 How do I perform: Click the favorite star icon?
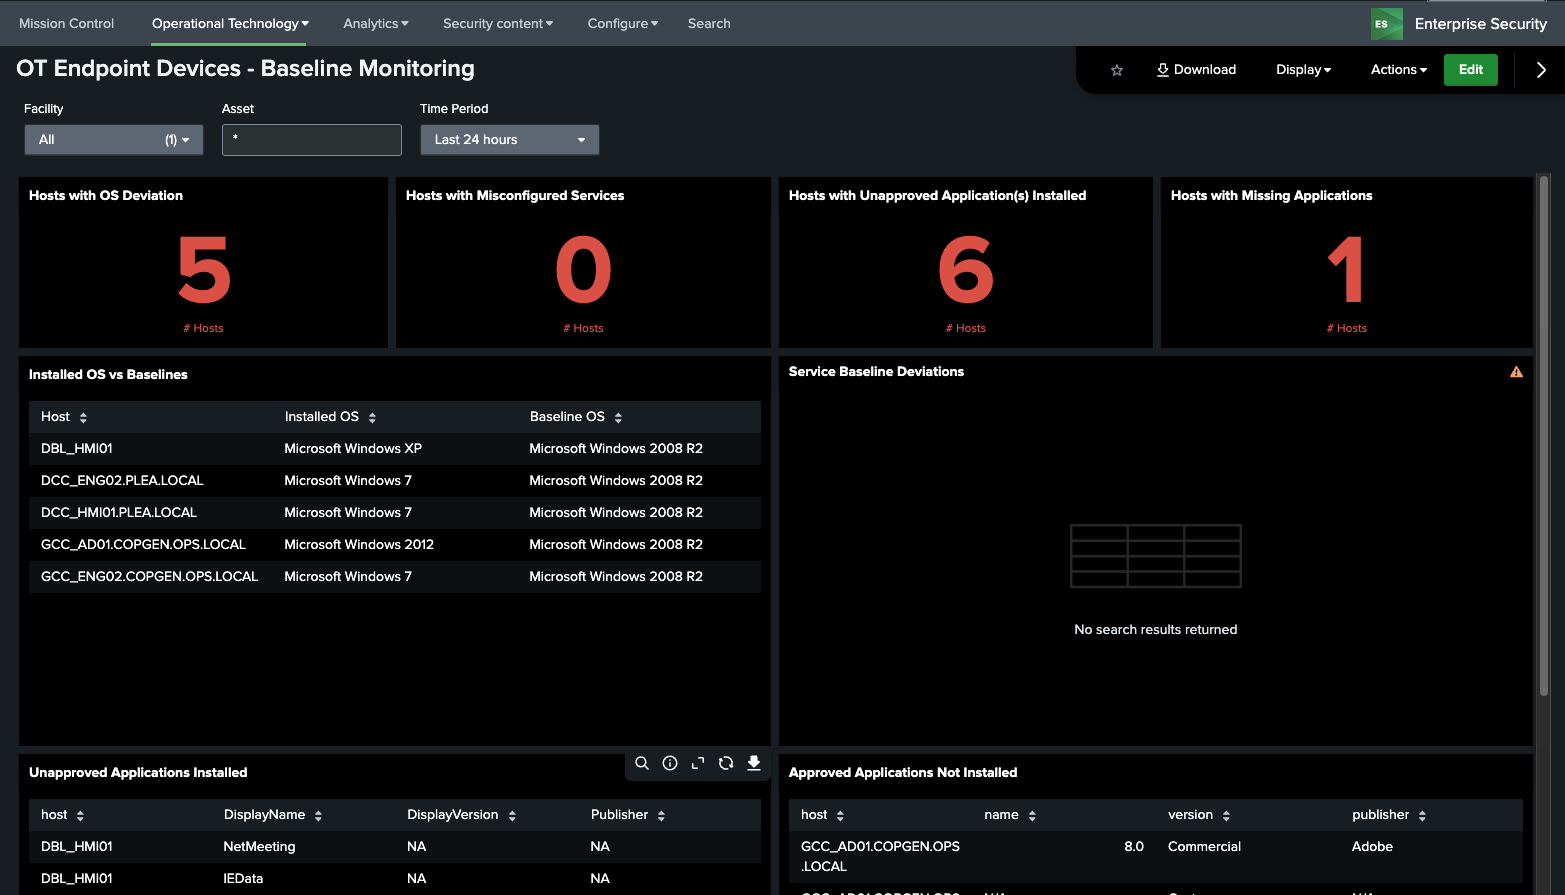tap(1117, 70)
